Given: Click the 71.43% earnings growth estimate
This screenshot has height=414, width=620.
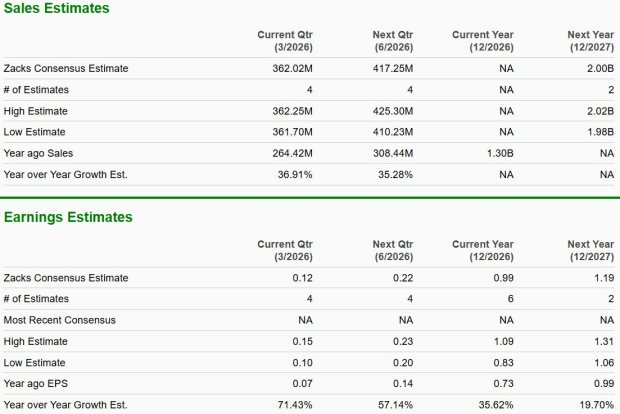Looking at the screenshot, I should coord(293,405).
